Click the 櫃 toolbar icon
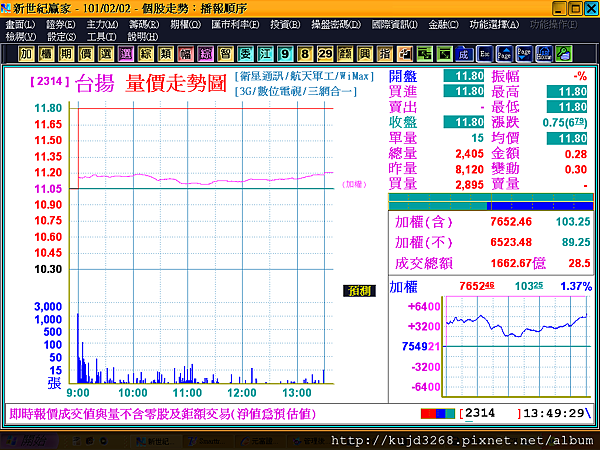 (x=46, y=54)
